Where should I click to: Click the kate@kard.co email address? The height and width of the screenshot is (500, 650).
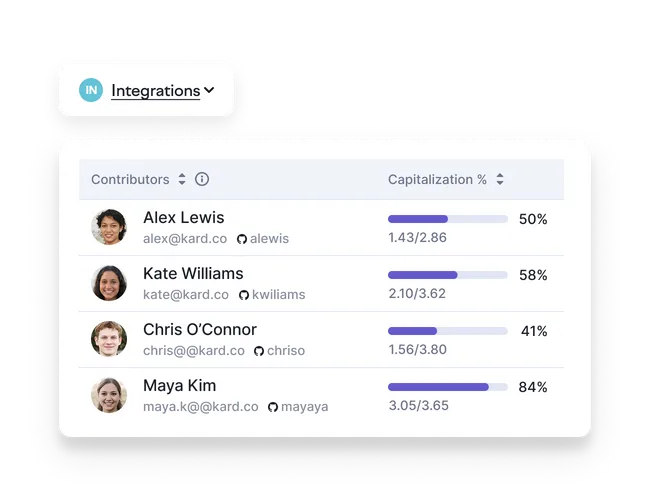coord(186,295)
